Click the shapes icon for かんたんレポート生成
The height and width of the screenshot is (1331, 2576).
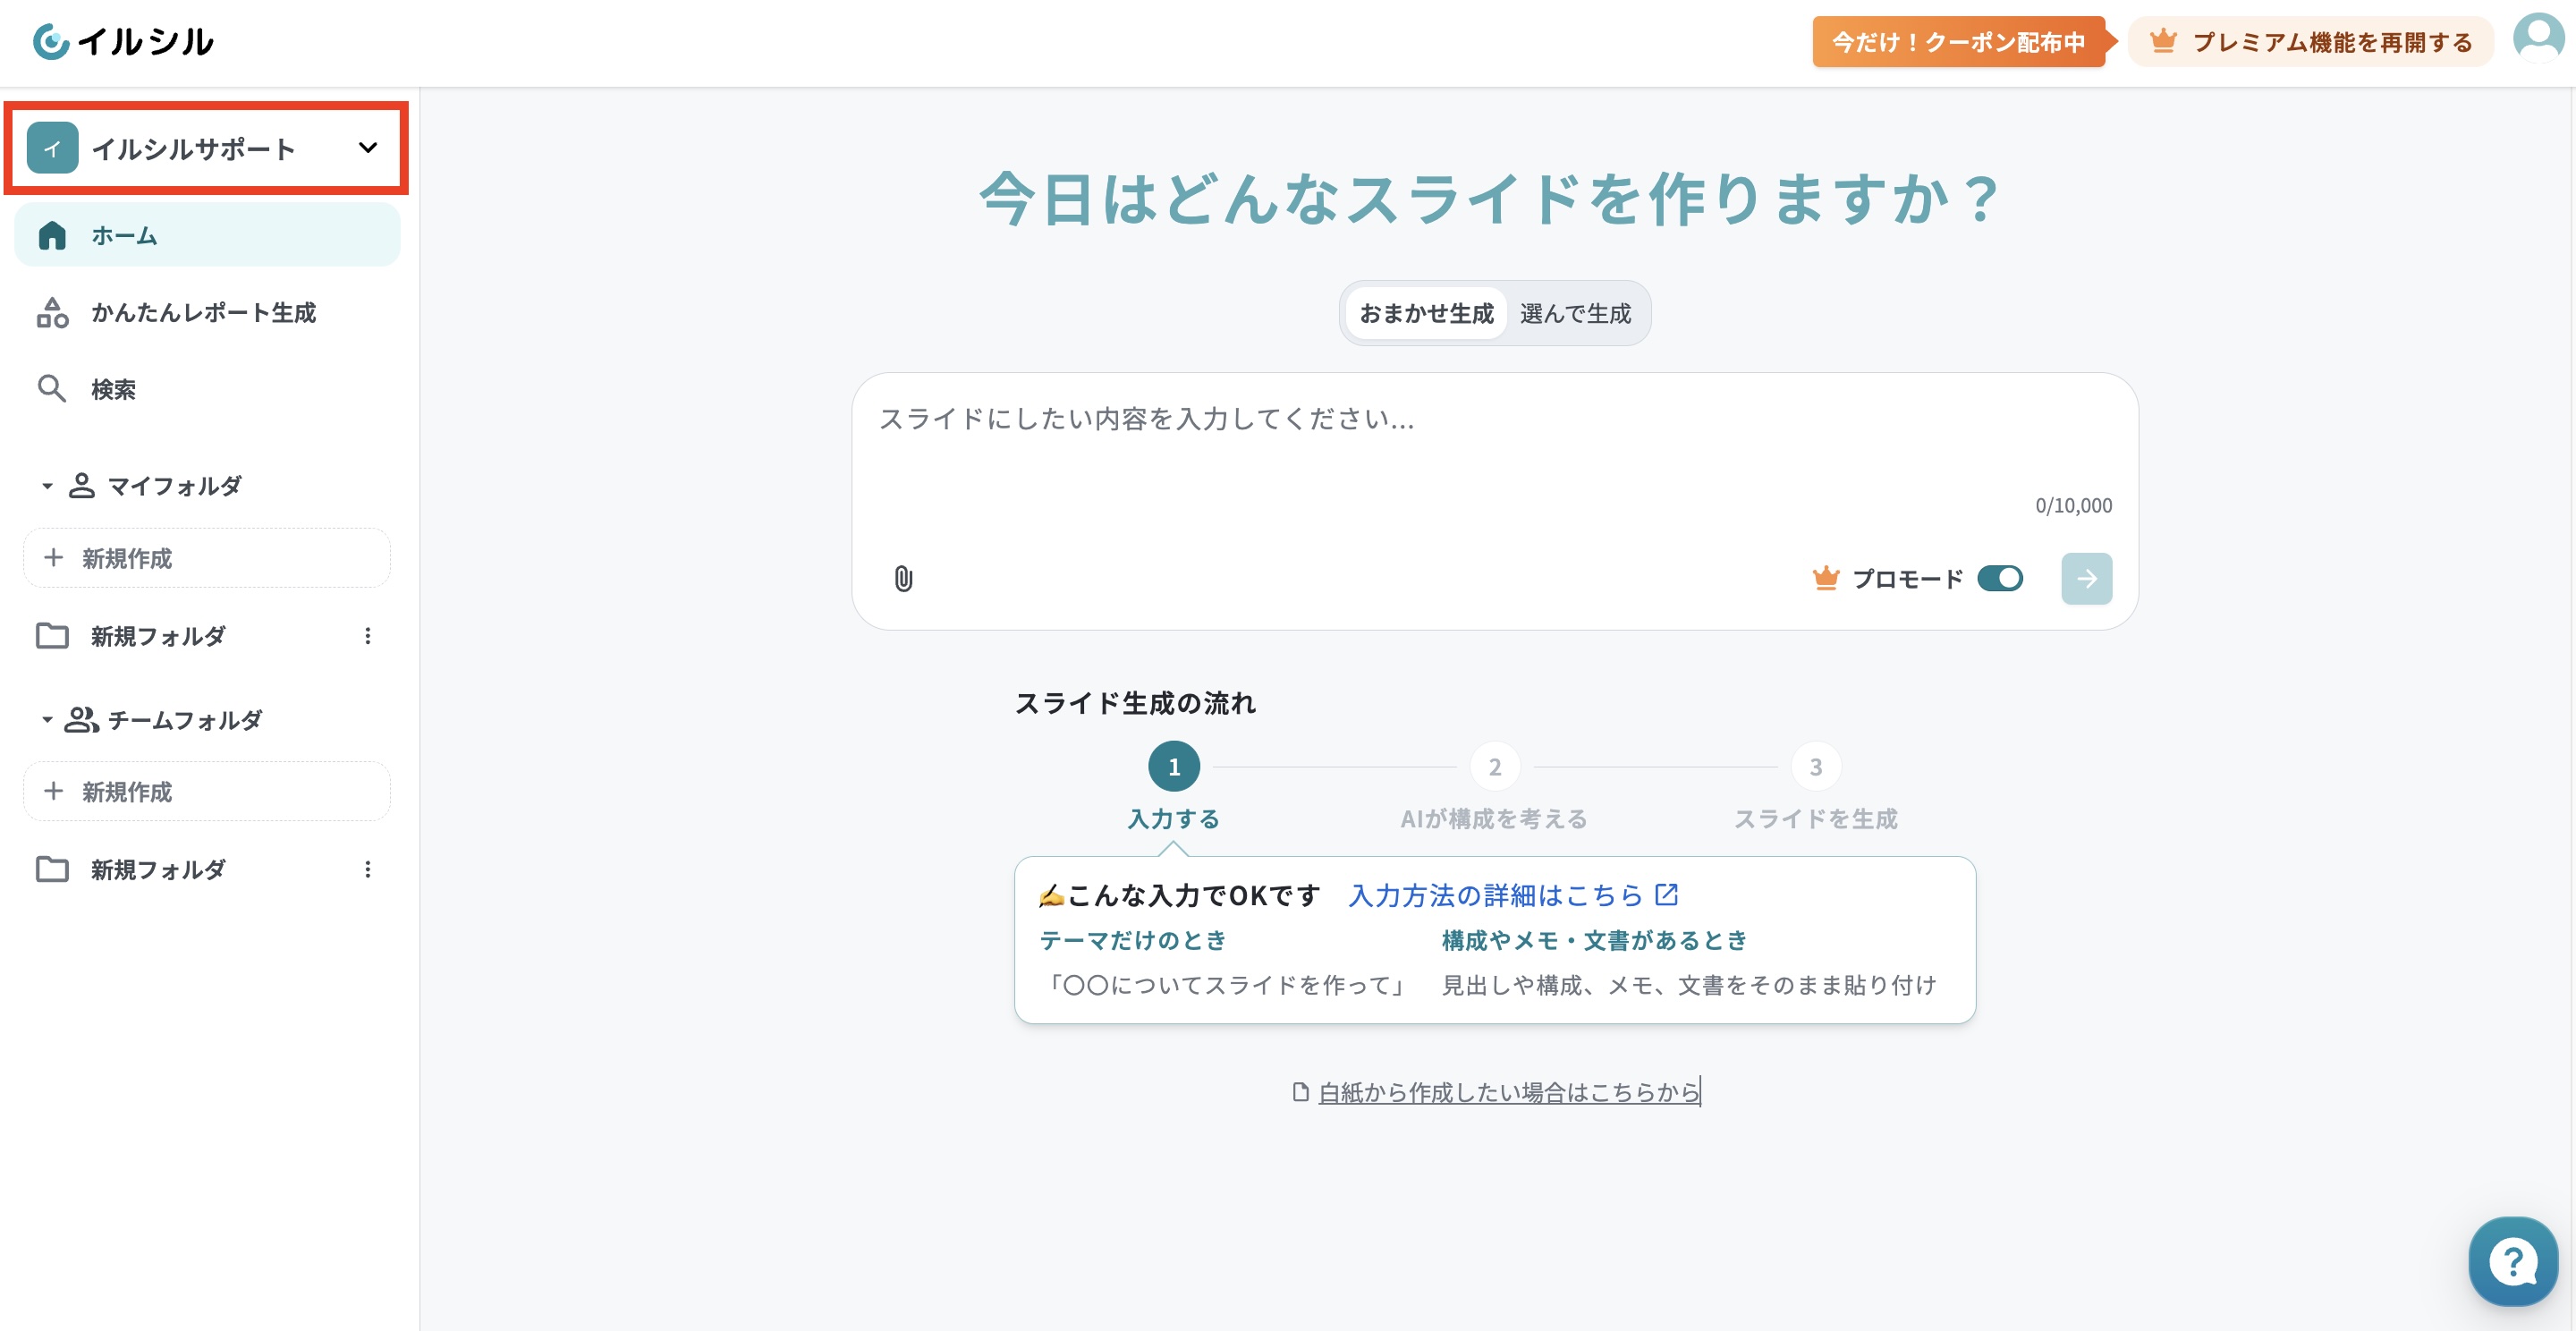point(52,313)
